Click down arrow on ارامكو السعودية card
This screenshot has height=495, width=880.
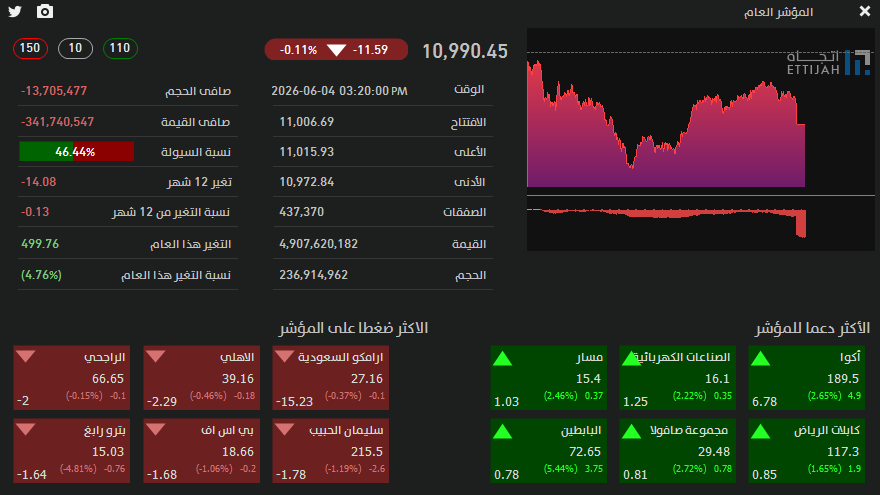click(285, 356)
